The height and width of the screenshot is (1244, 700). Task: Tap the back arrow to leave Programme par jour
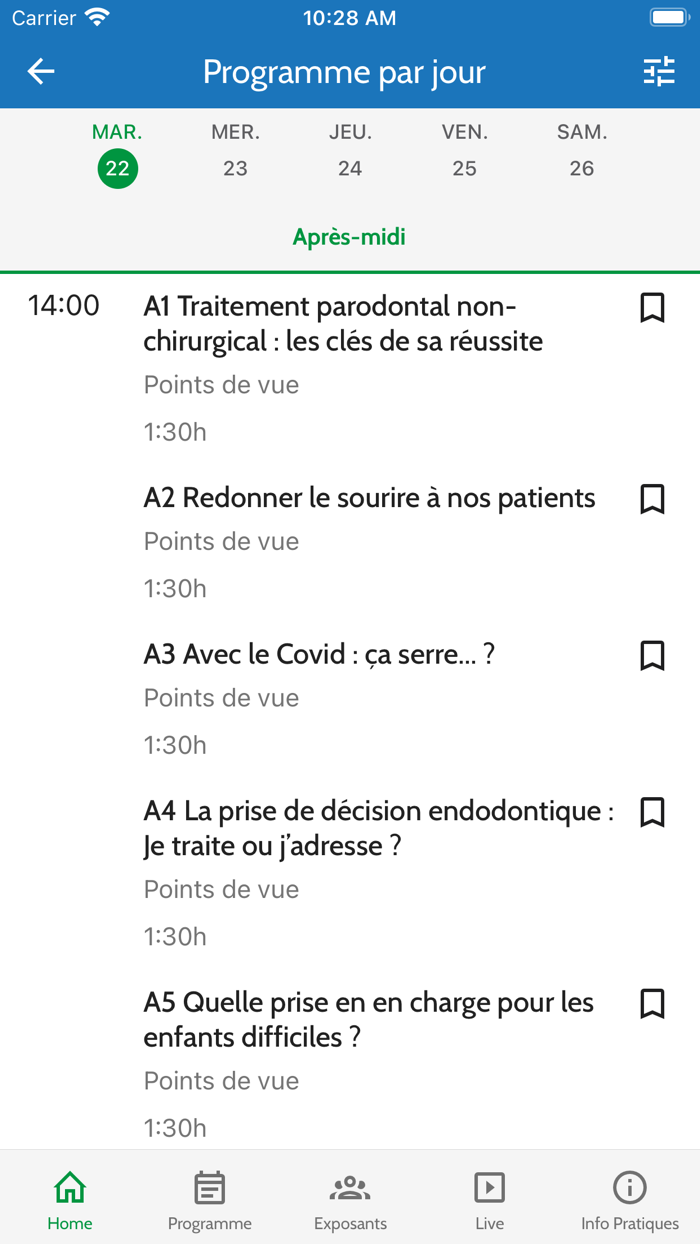coord(40,71)
